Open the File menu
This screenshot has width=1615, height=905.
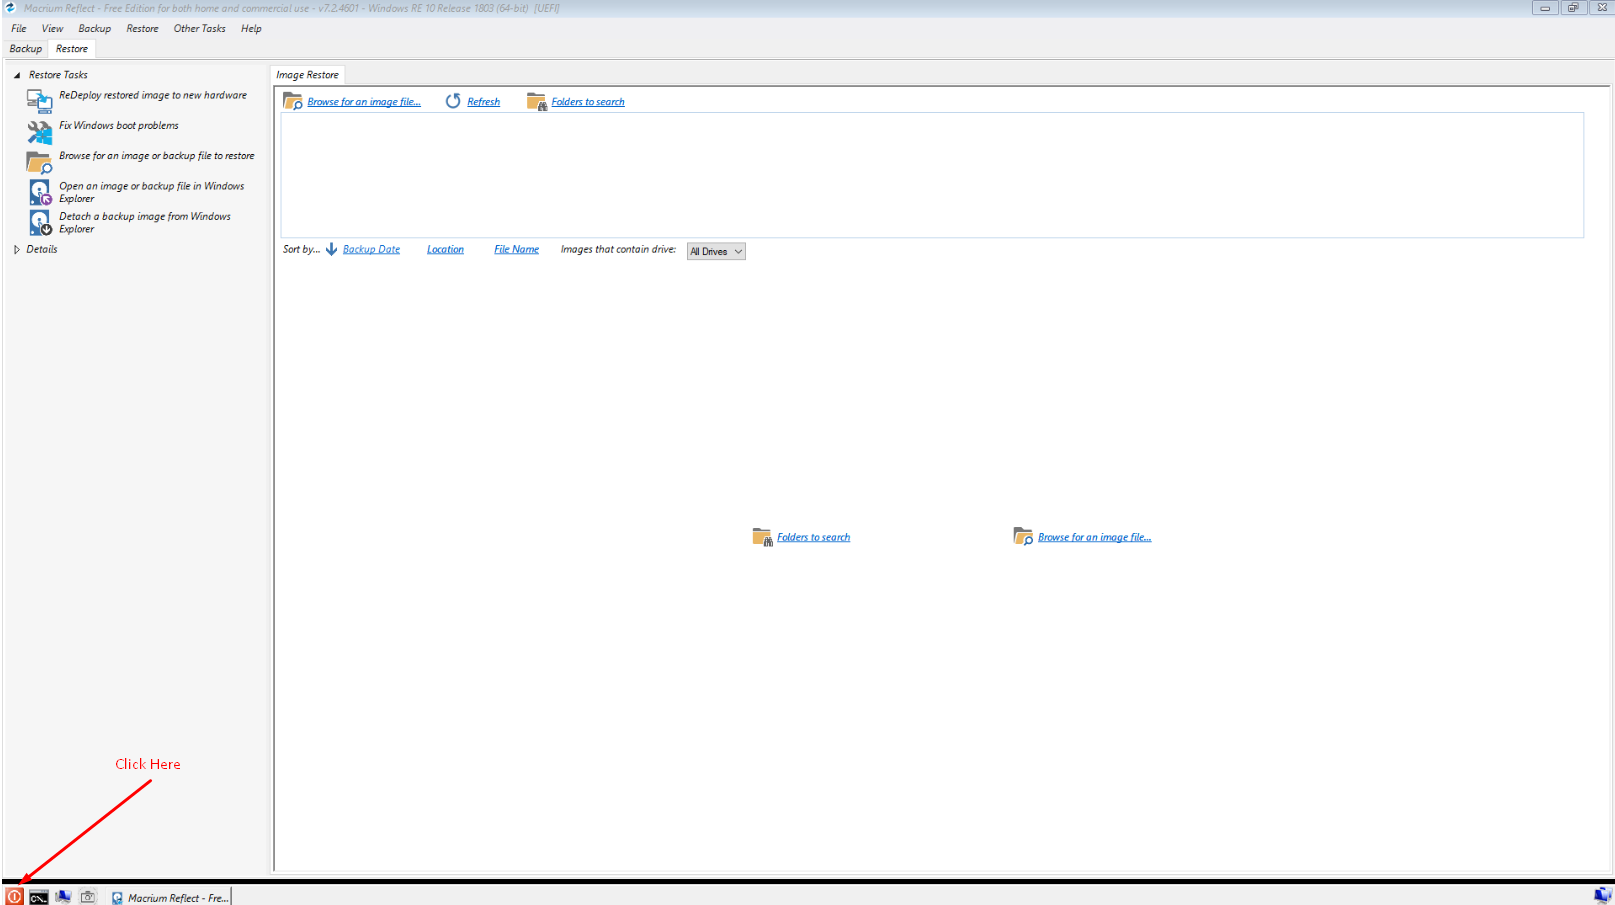[x=19, y=28]
